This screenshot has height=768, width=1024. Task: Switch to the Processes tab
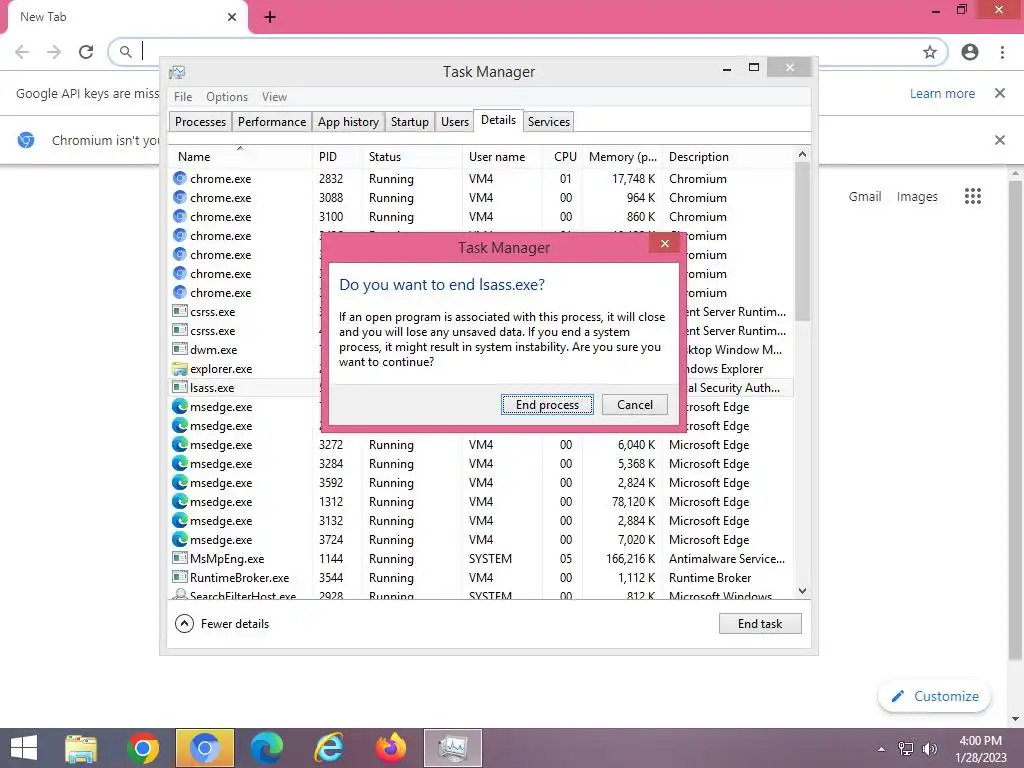pos(200,122)
